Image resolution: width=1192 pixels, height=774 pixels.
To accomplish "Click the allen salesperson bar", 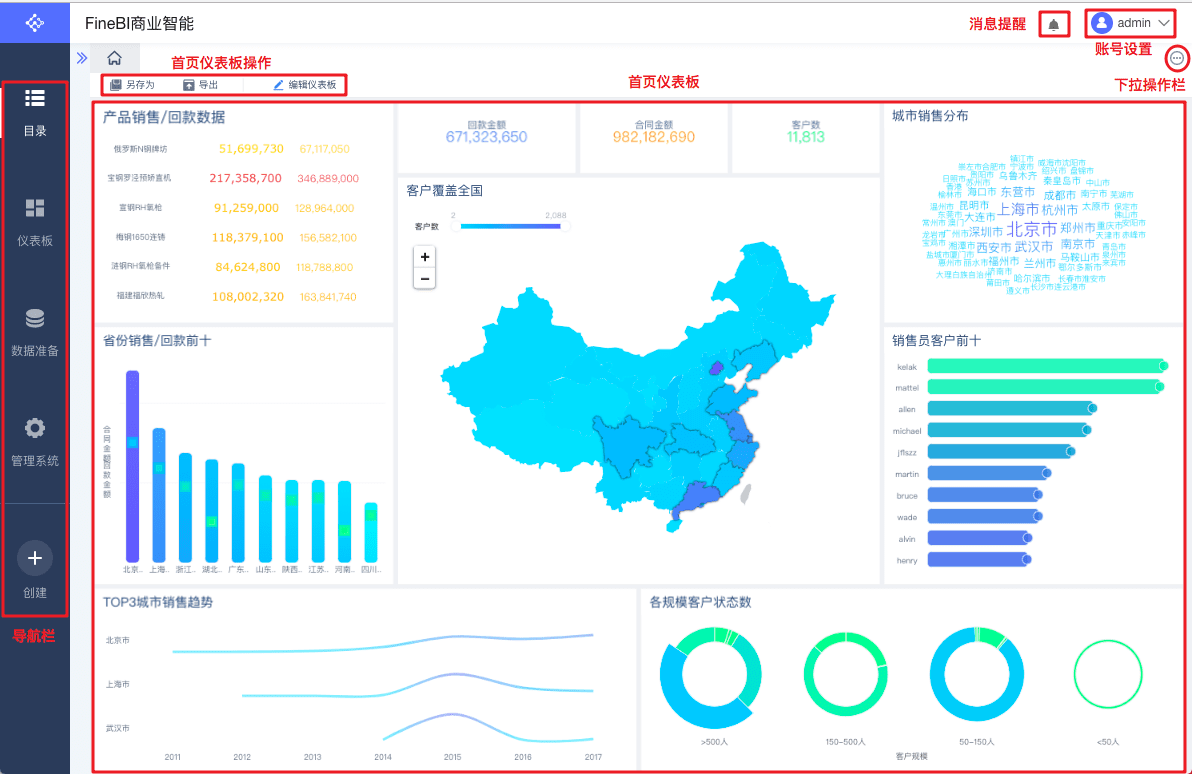I will click(x=1013, y=409).
